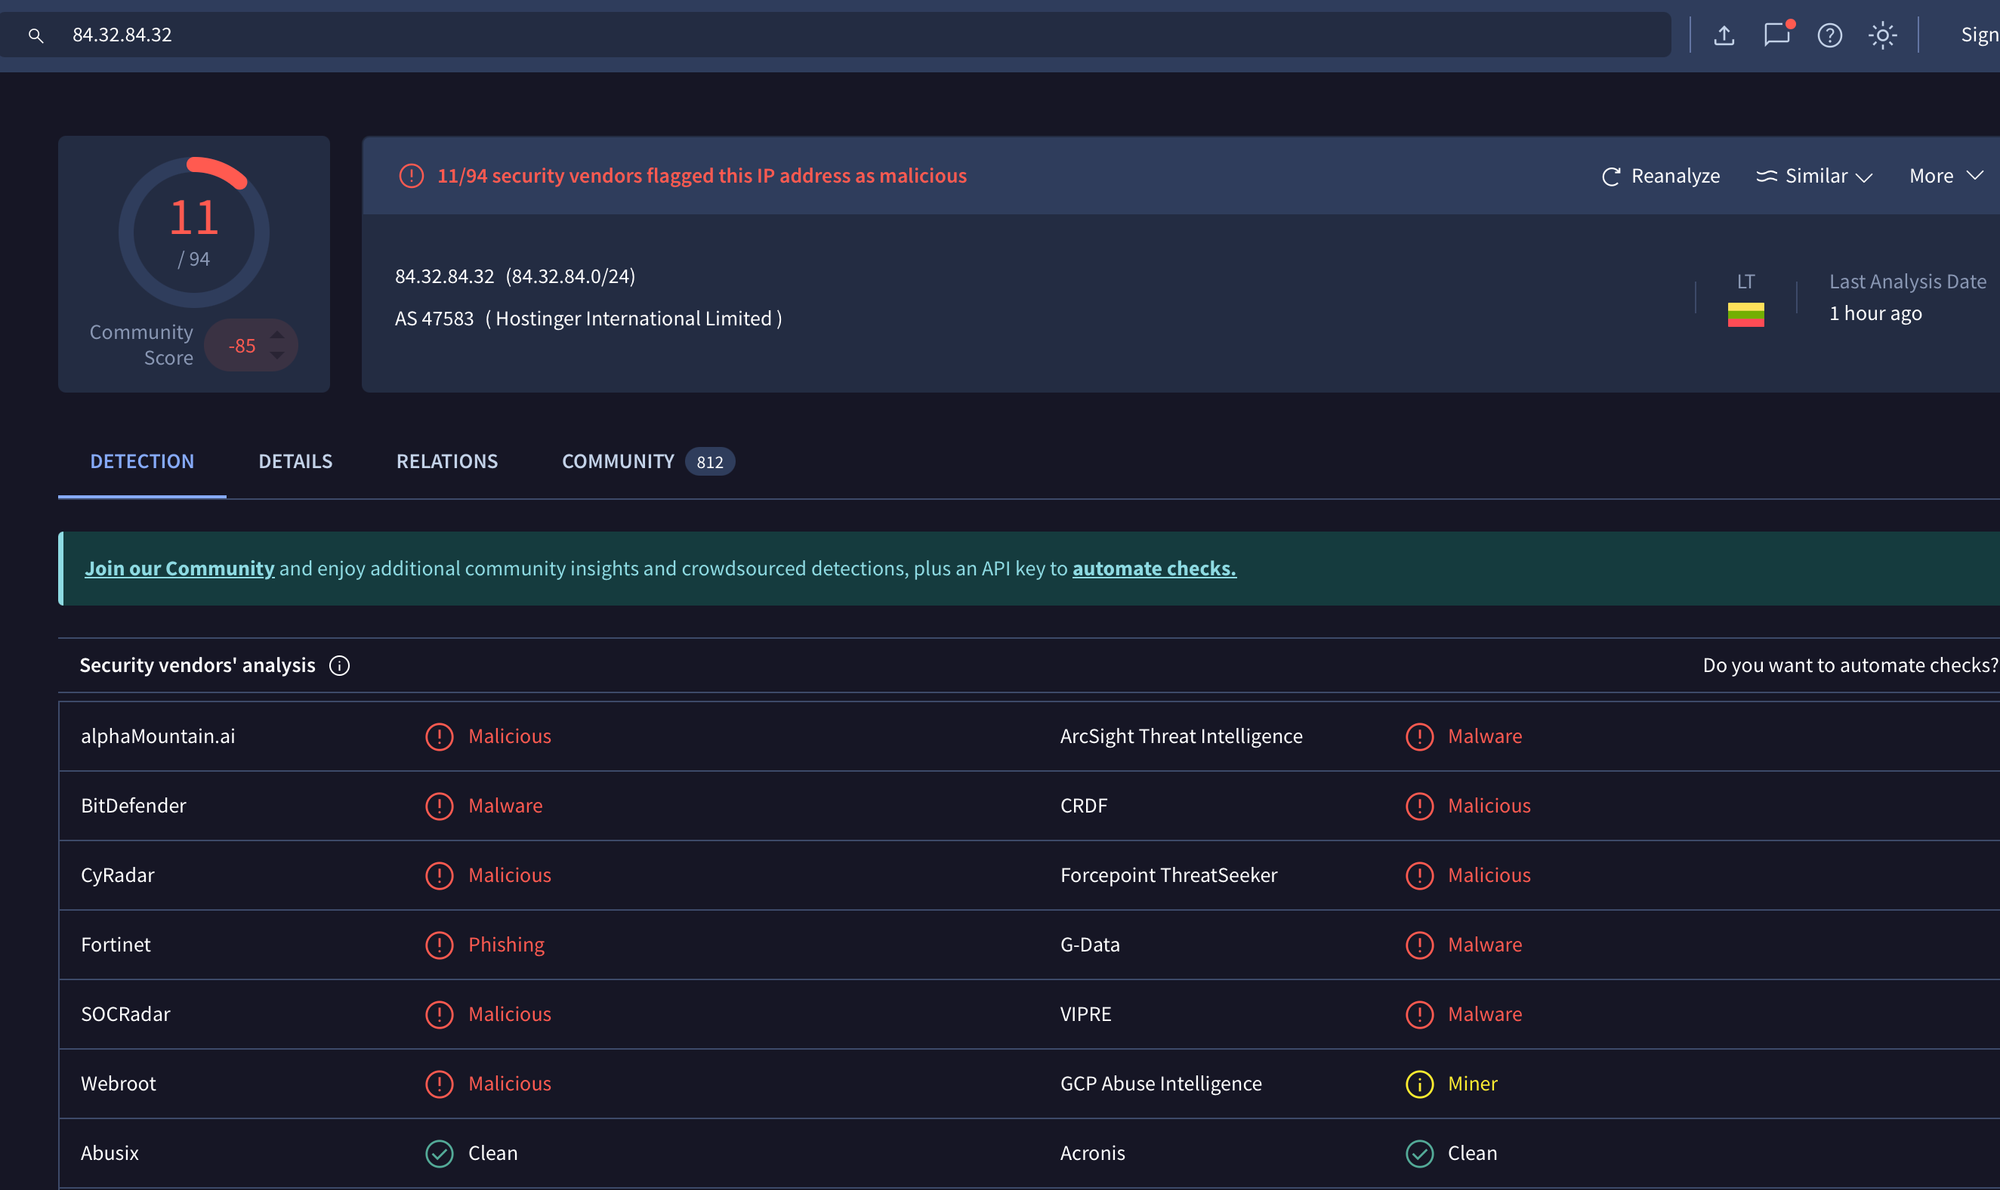Image resolution: width=2000 pixels, height=1190 pixels.
Task: Click the alert icon in SOCRadar row
Action: [439, 1015]
